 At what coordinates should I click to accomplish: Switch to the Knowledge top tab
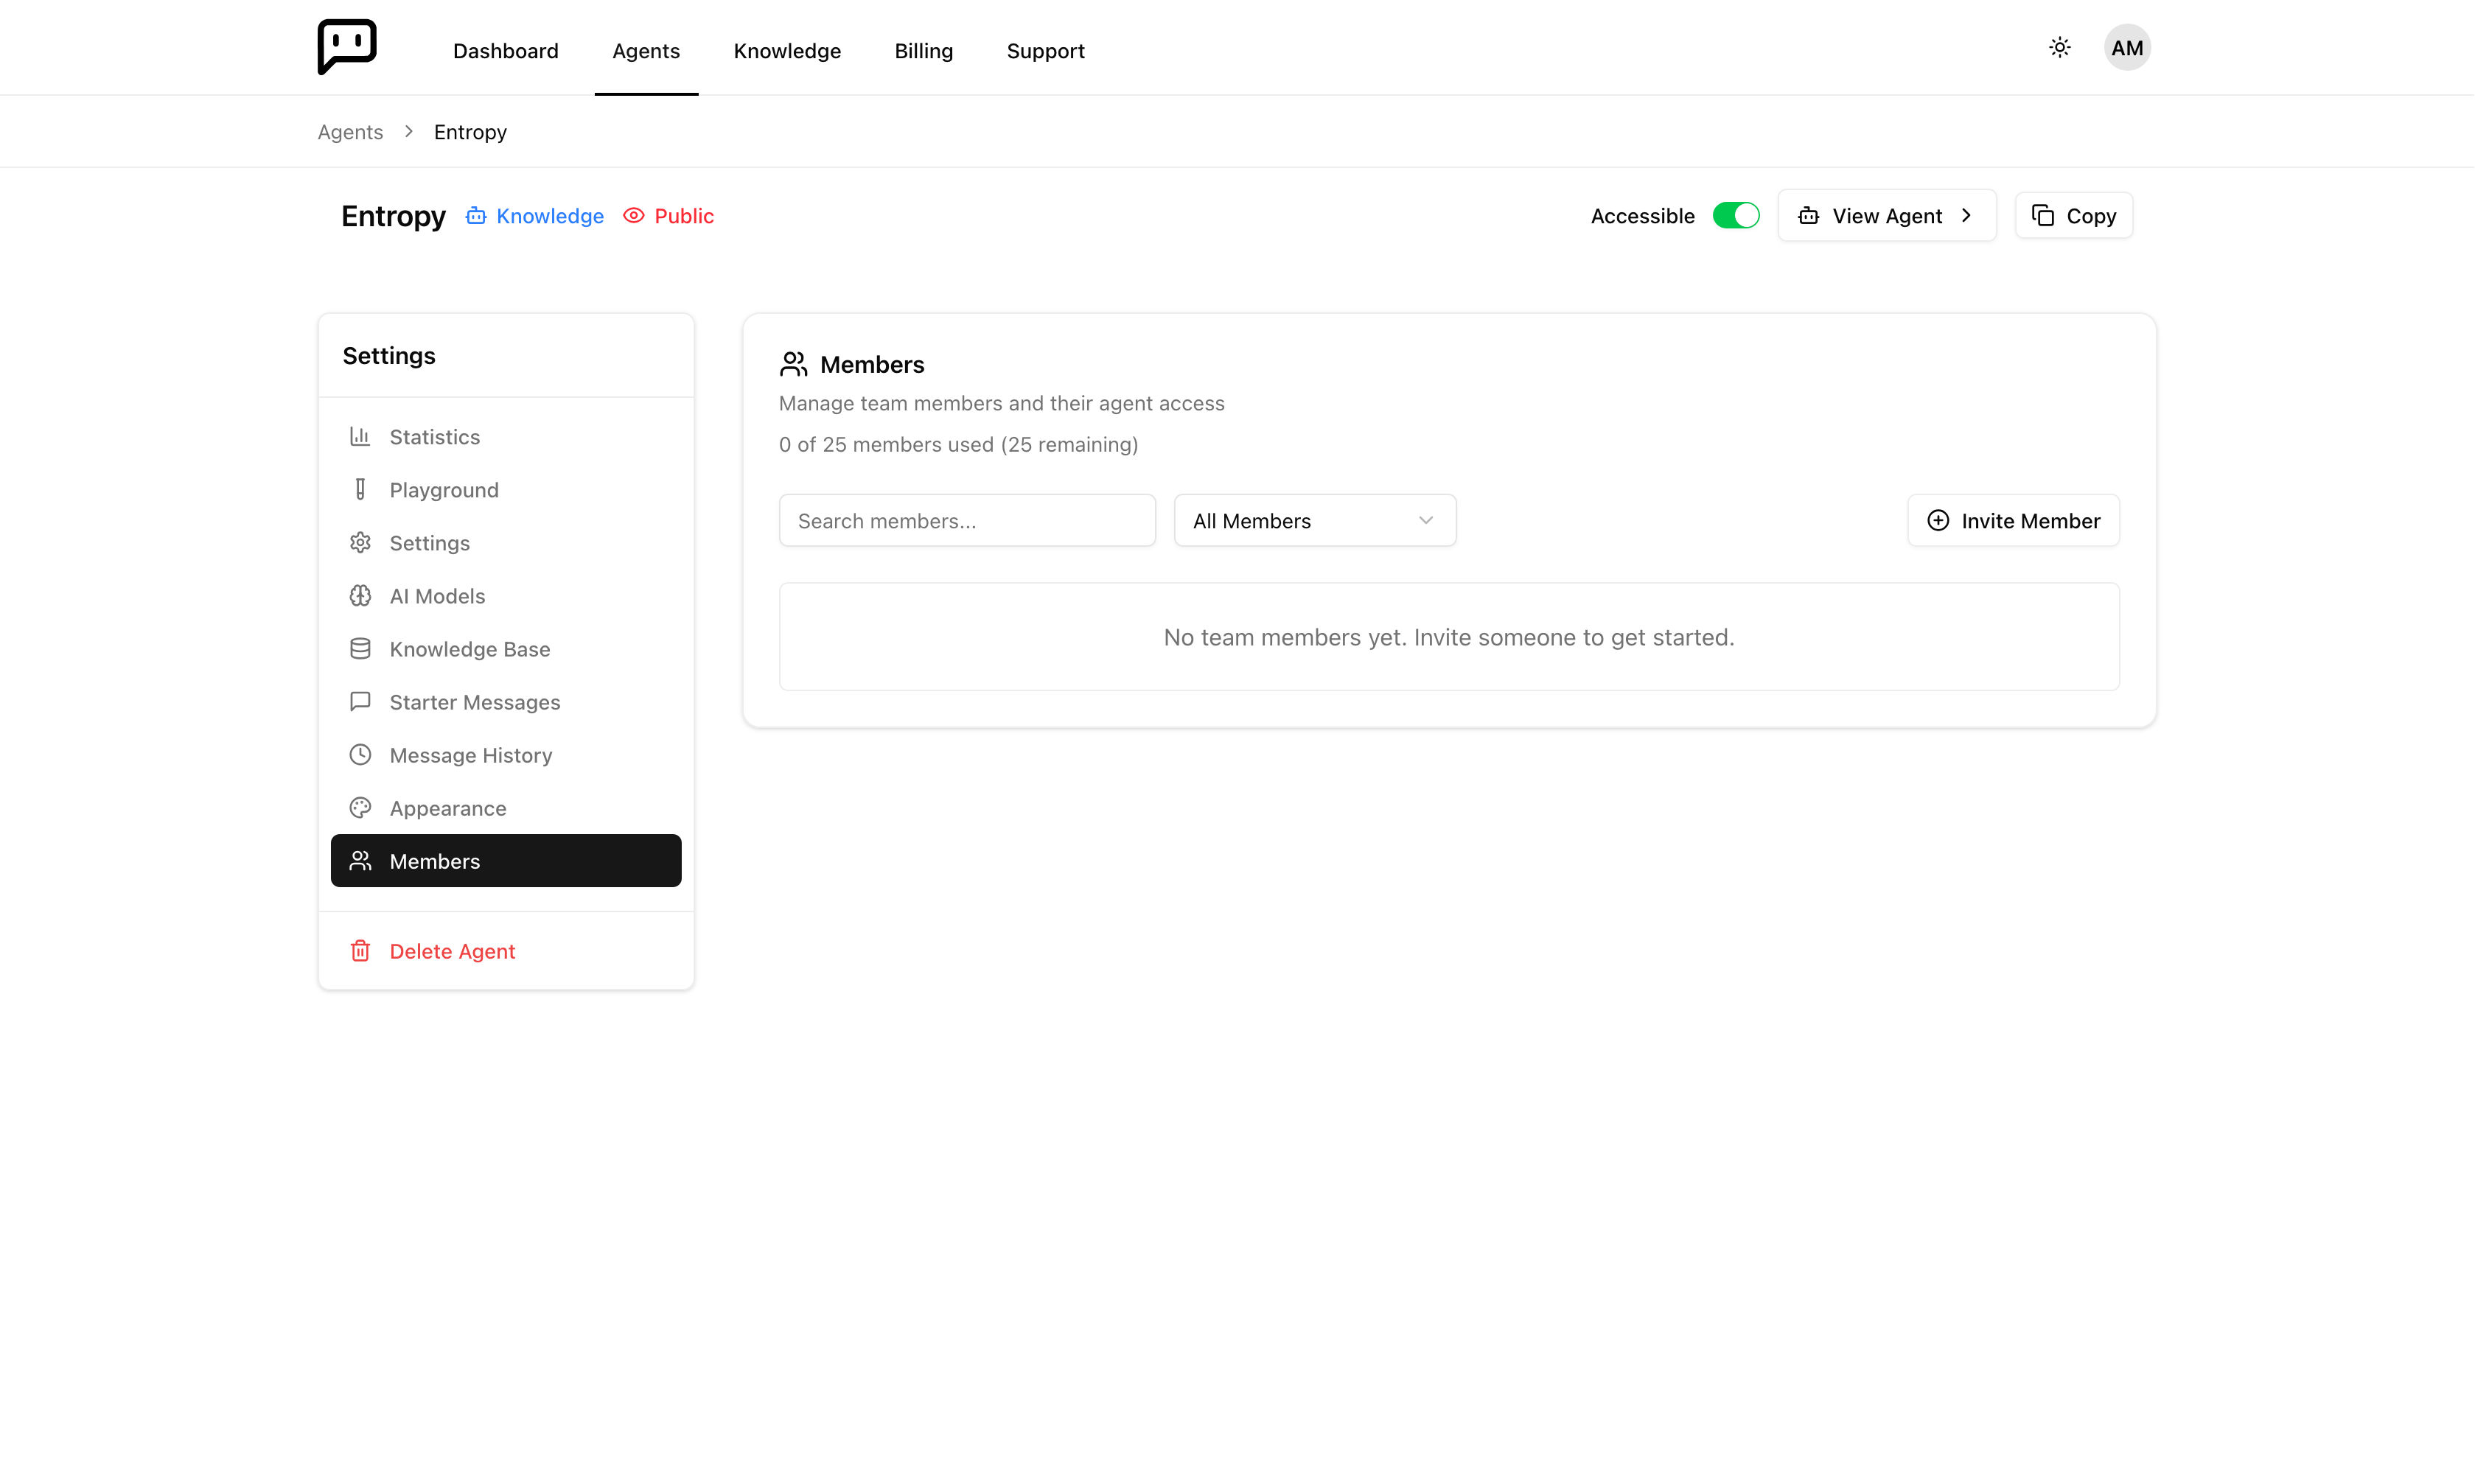(x=787, y=50)
